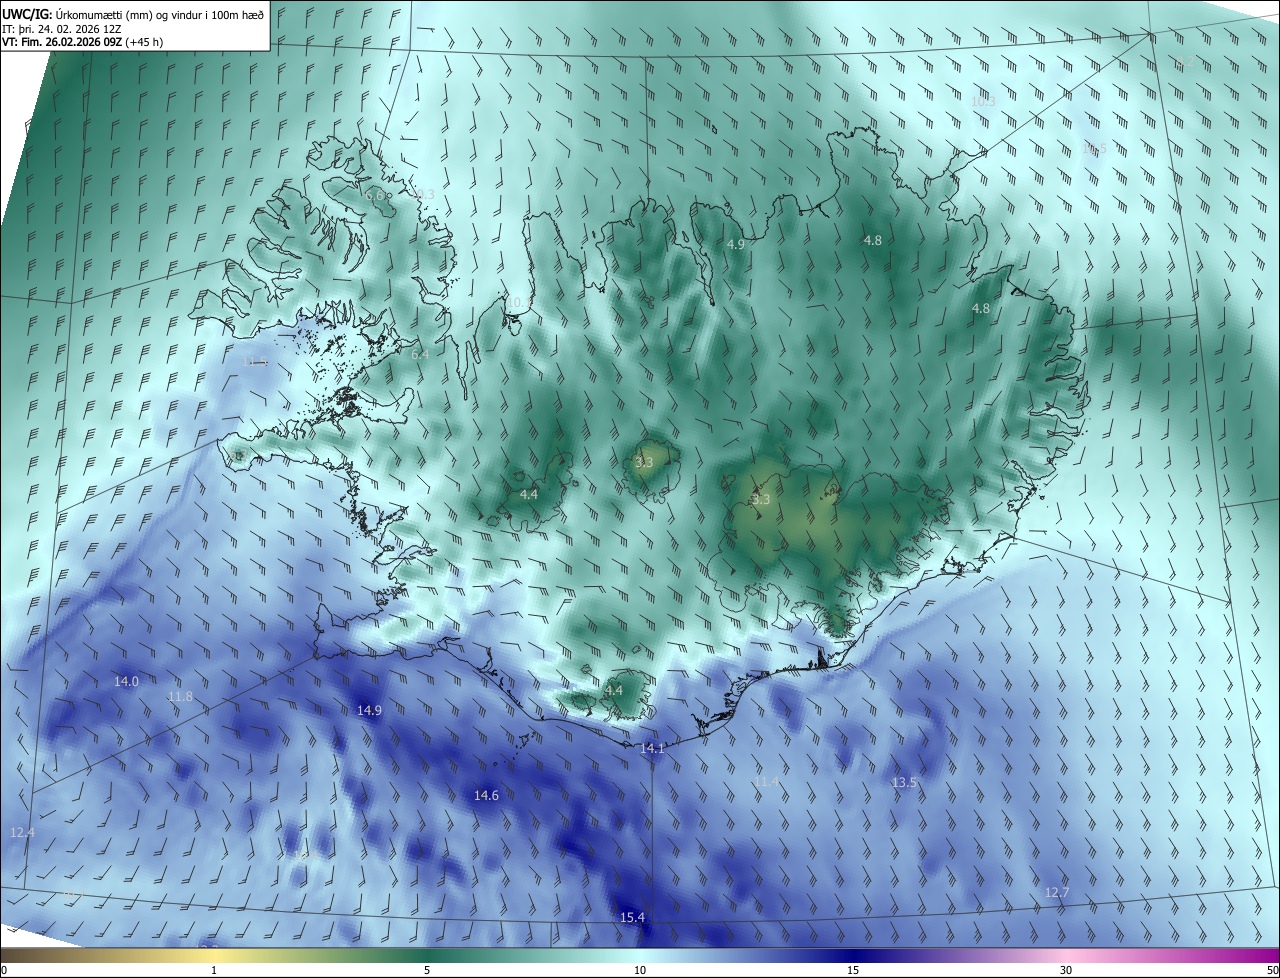Click the 15.4 value label above the colorbar
This screenshot has width=1280, height=978.
tap(633, 917)
